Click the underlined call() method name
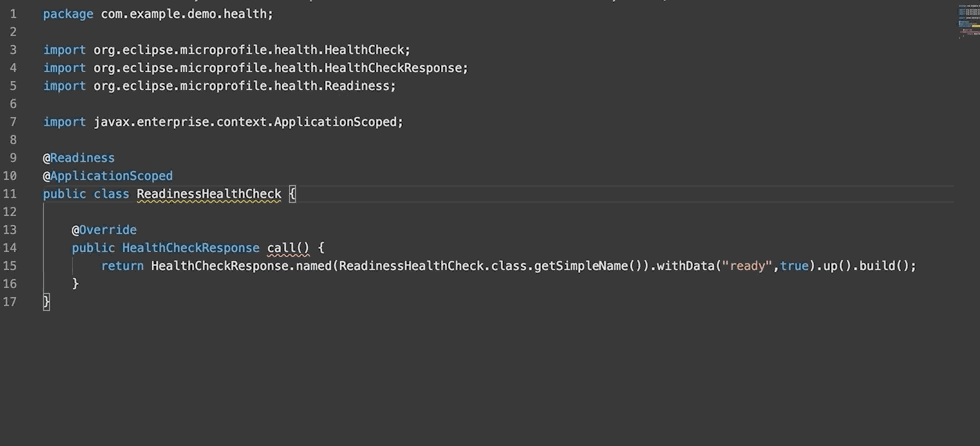The width and height of the screenshot is (980, 446). (x=289, y=248)
